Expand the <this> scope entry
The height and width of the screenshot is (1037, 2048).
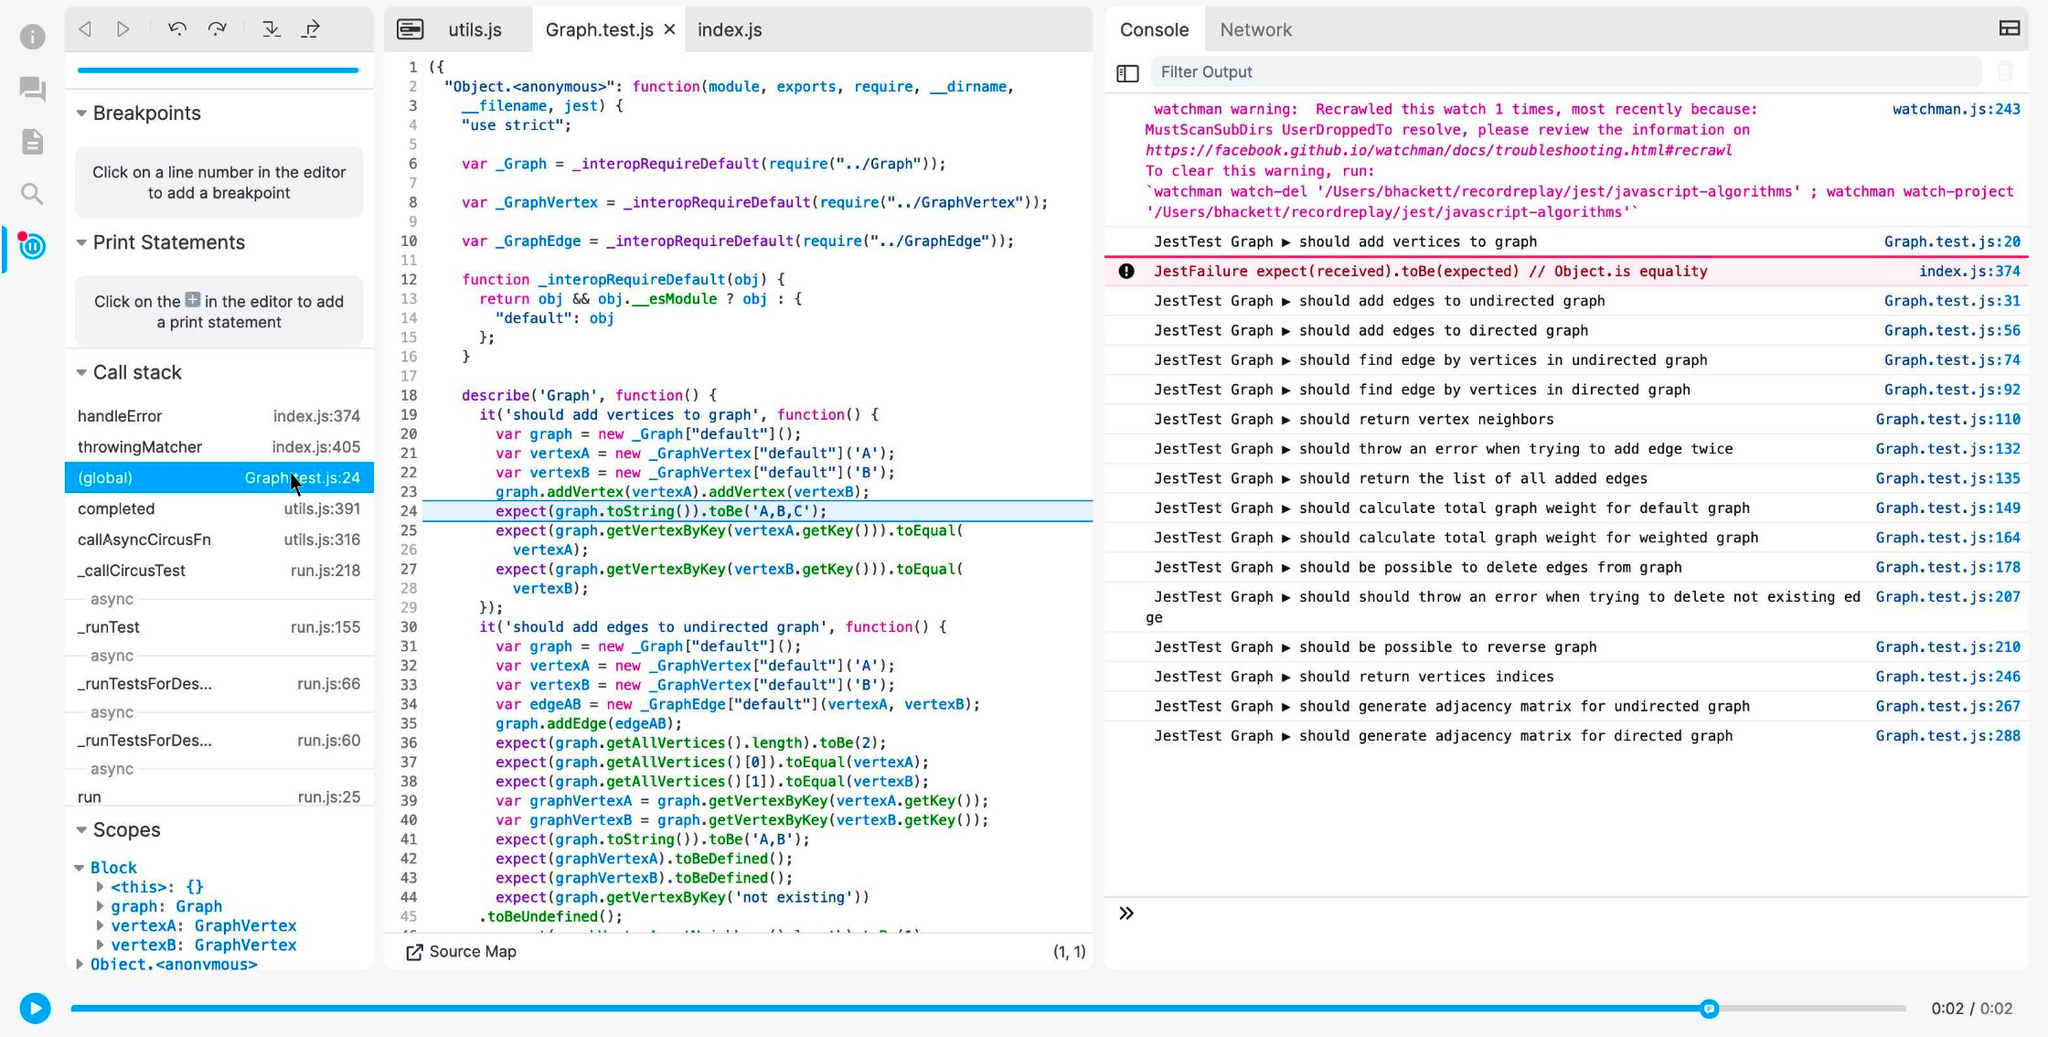click(100, 887)
